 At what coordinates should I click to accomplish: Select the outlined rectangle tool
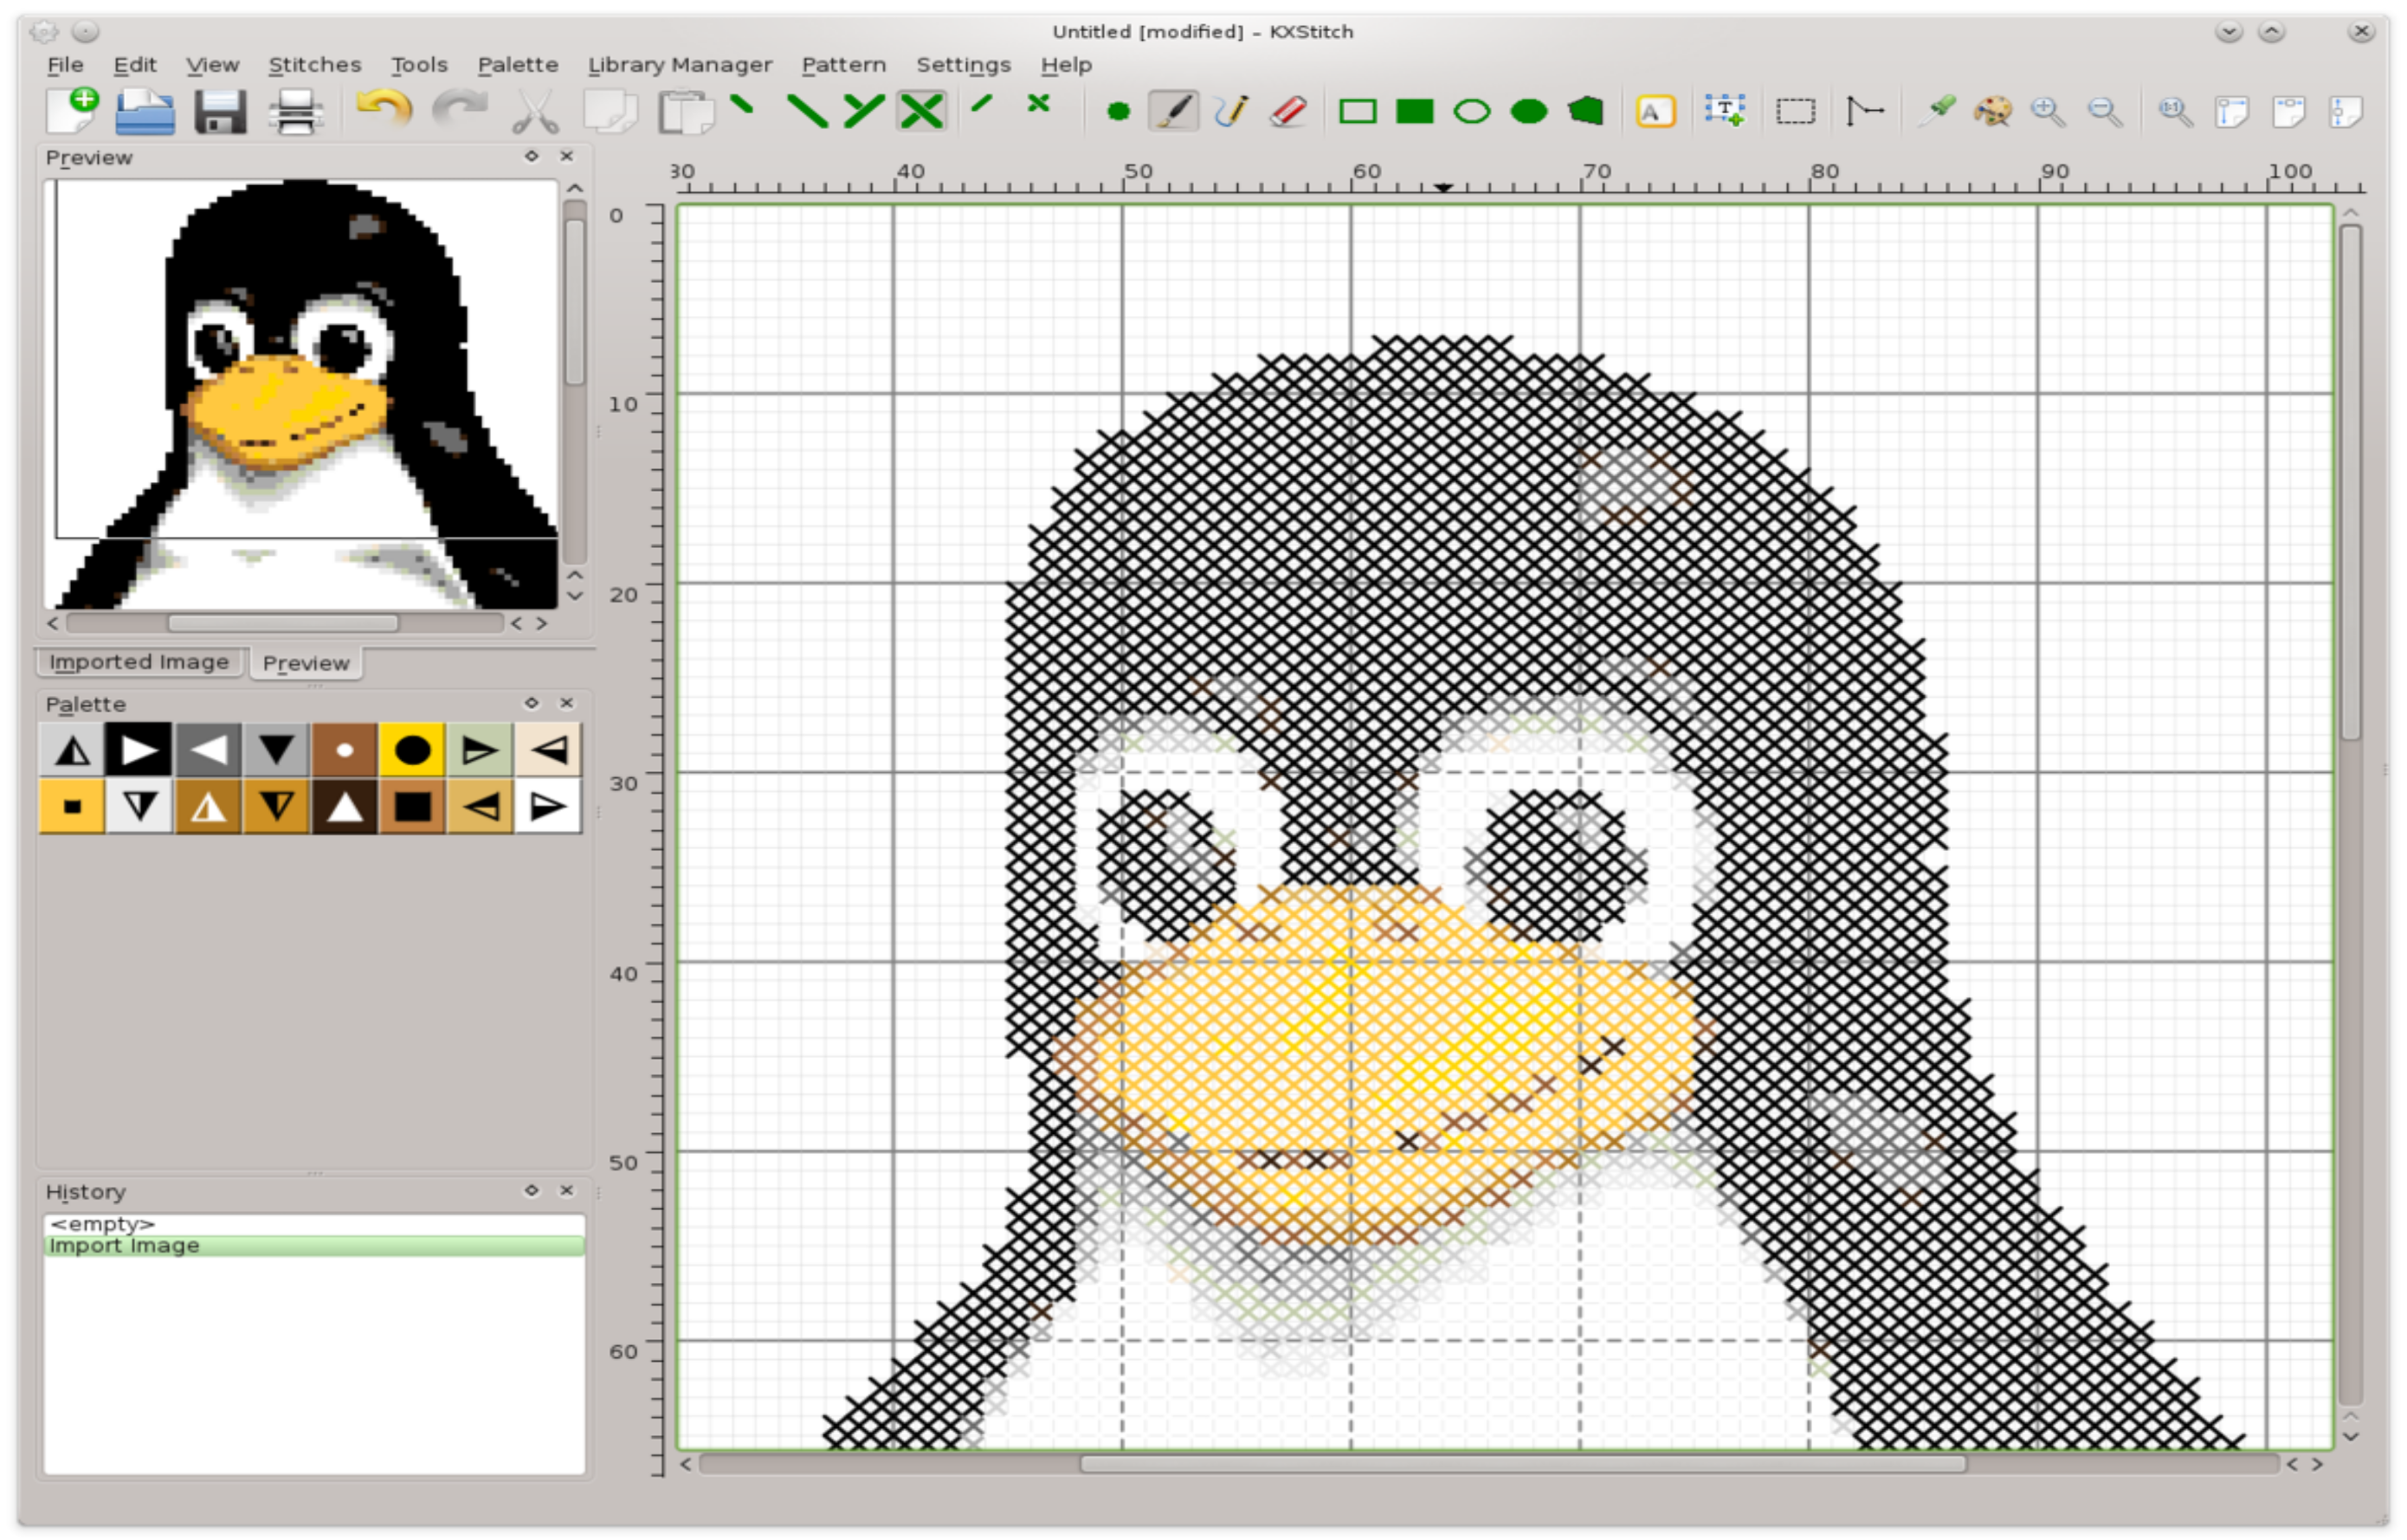coord(1357,111)
